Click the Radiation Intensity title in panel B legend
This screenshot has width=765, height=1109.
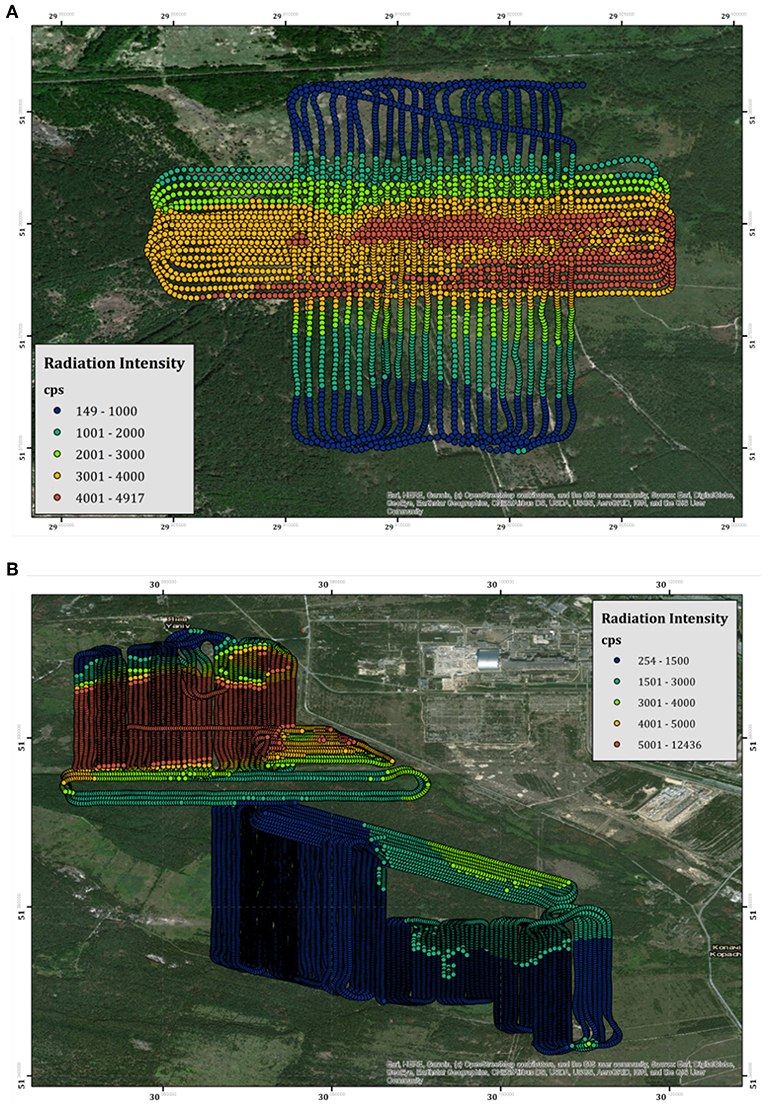[x=664, y=618]
